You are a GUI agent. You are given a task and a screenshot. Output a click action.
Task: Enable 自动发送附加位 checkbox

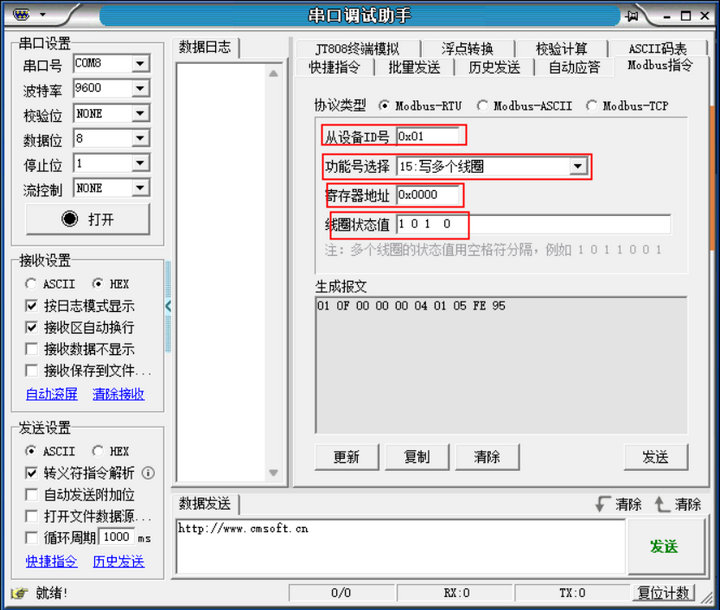(x=31, y=495)
